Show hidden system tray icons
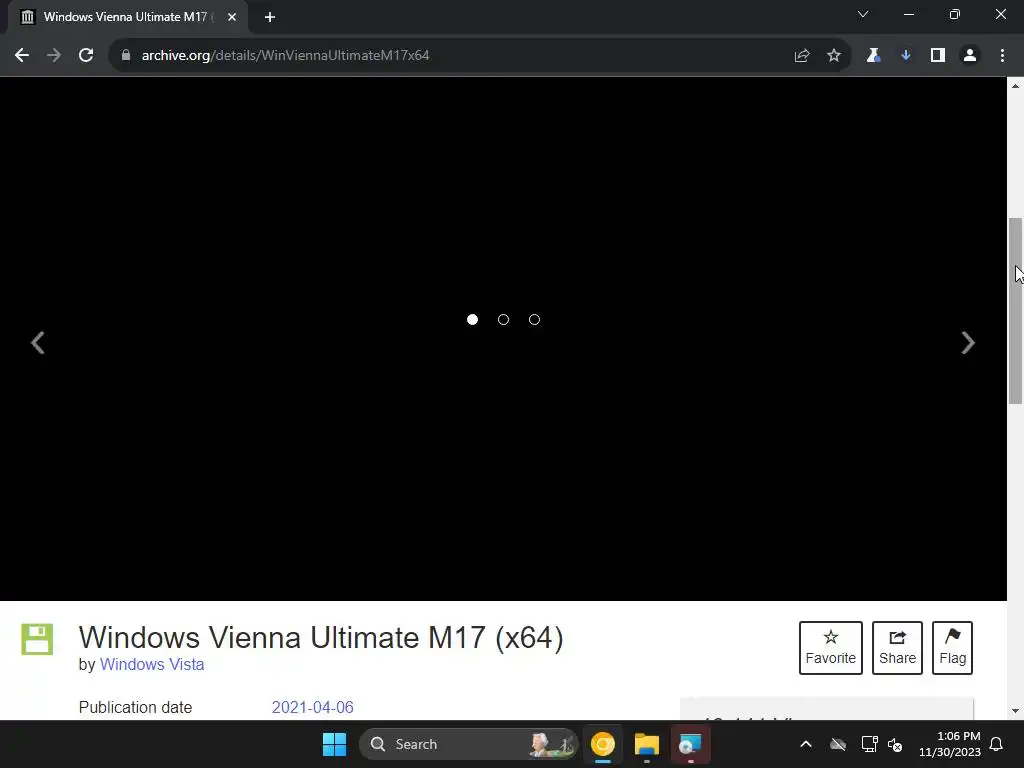The width and height of the screenshot is (1024, 768). click(806, 744)
